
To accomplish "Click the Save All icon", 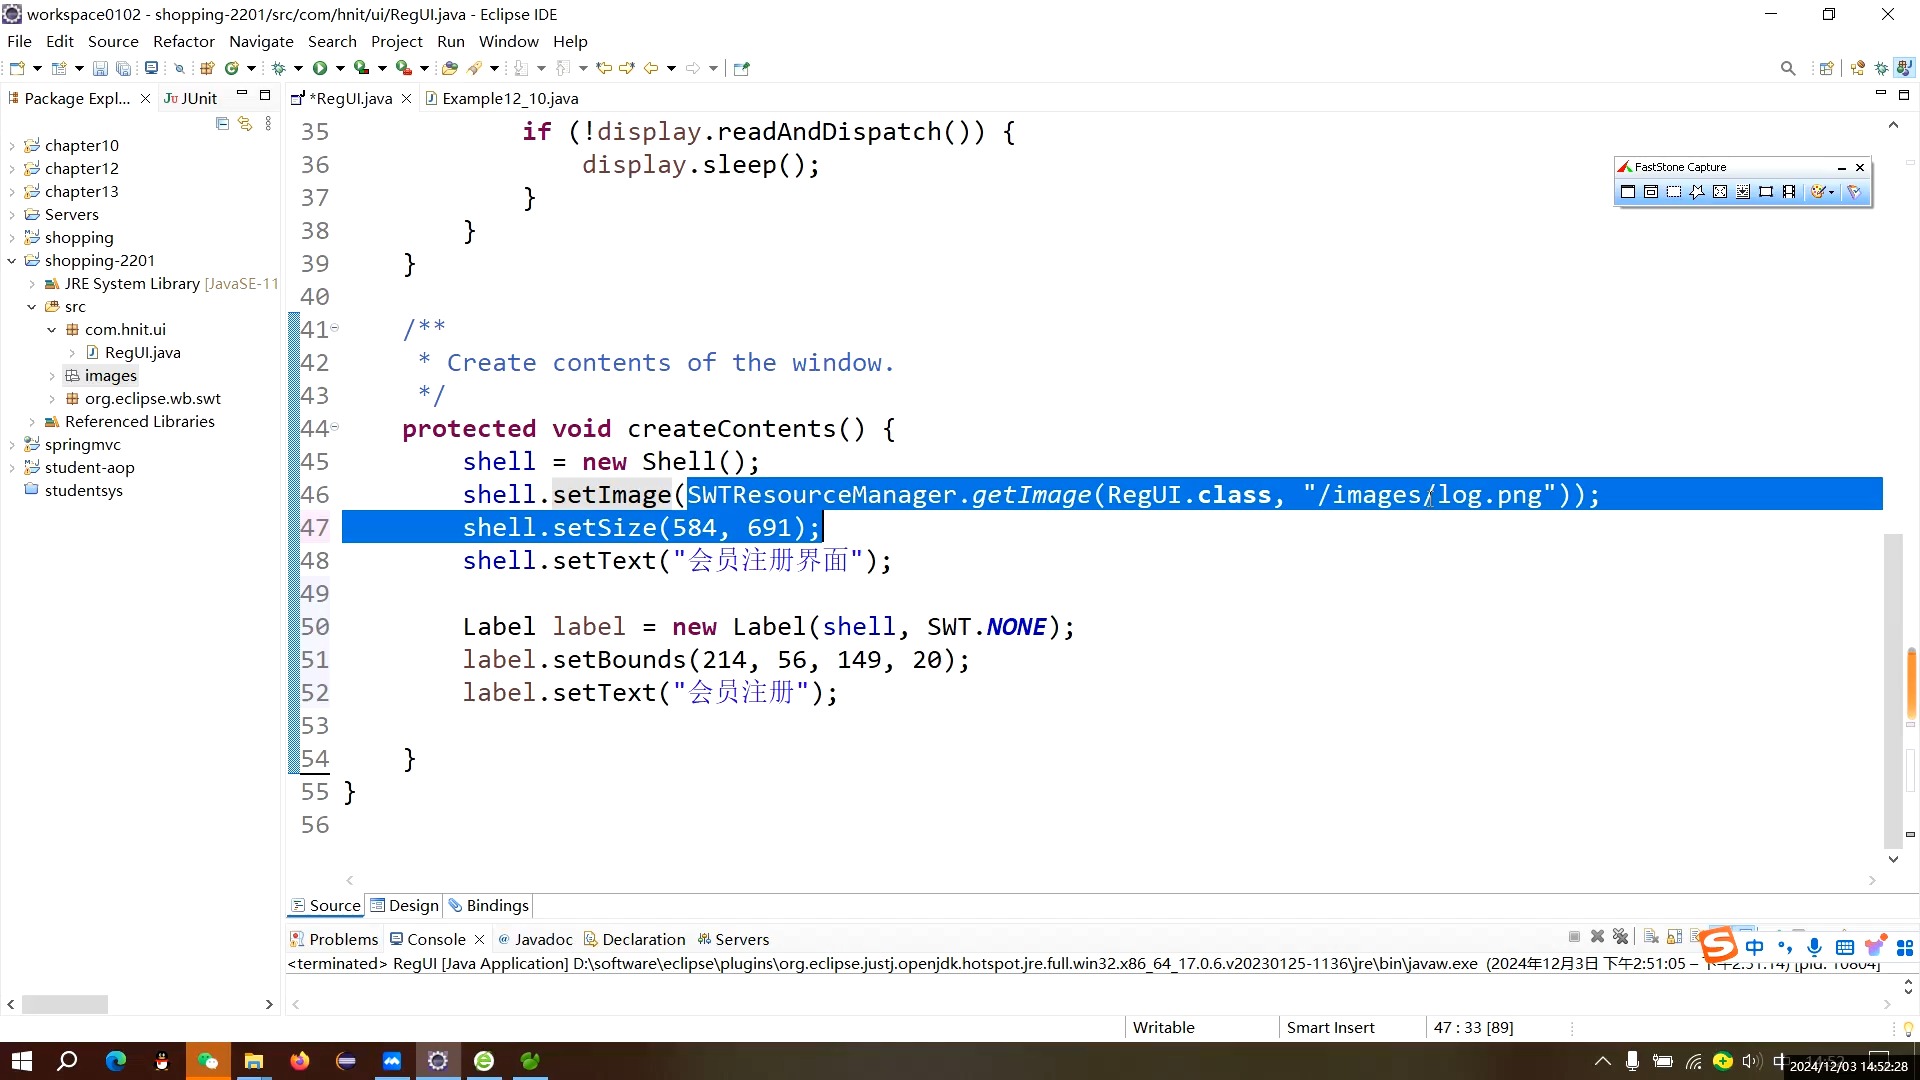I will coord(123,68).
